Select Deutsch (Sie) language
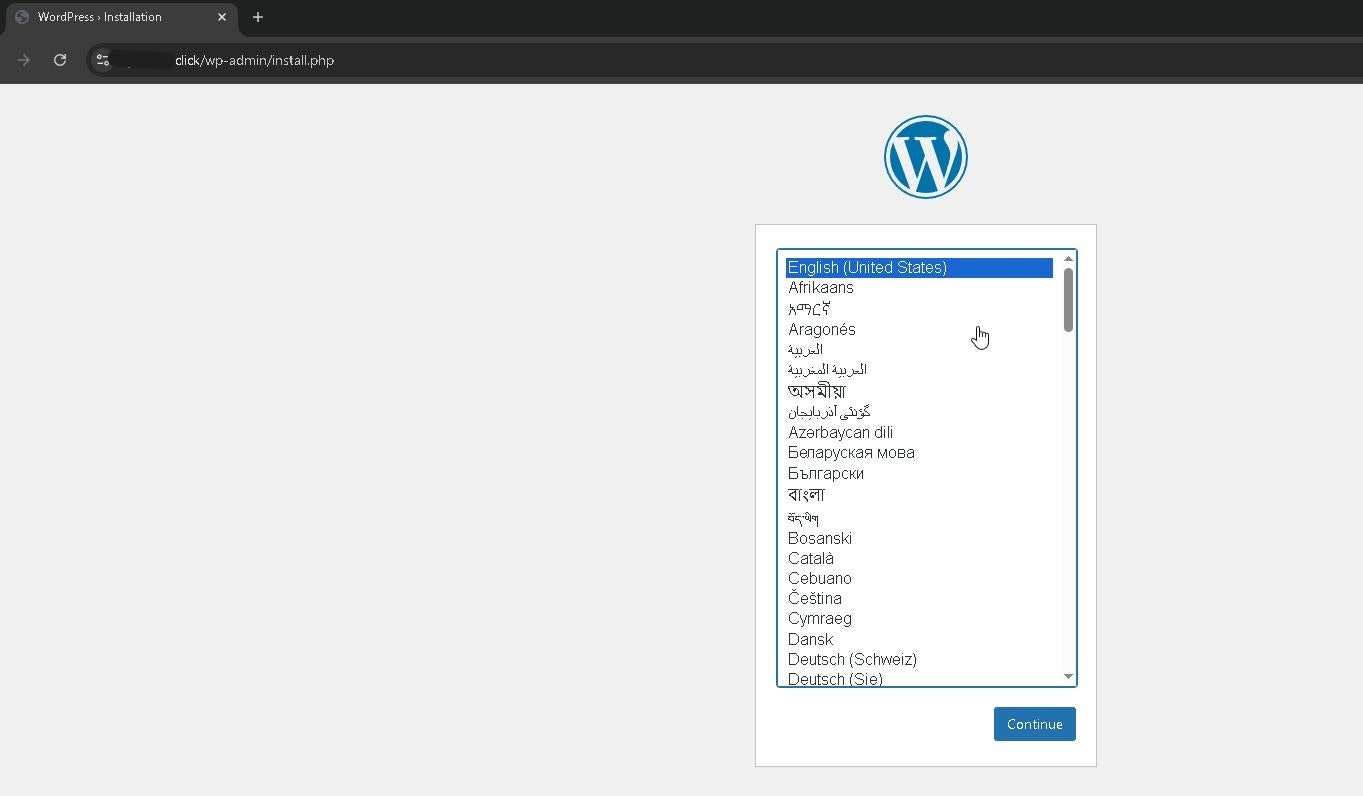1363x796 pixels. [919, 679]
